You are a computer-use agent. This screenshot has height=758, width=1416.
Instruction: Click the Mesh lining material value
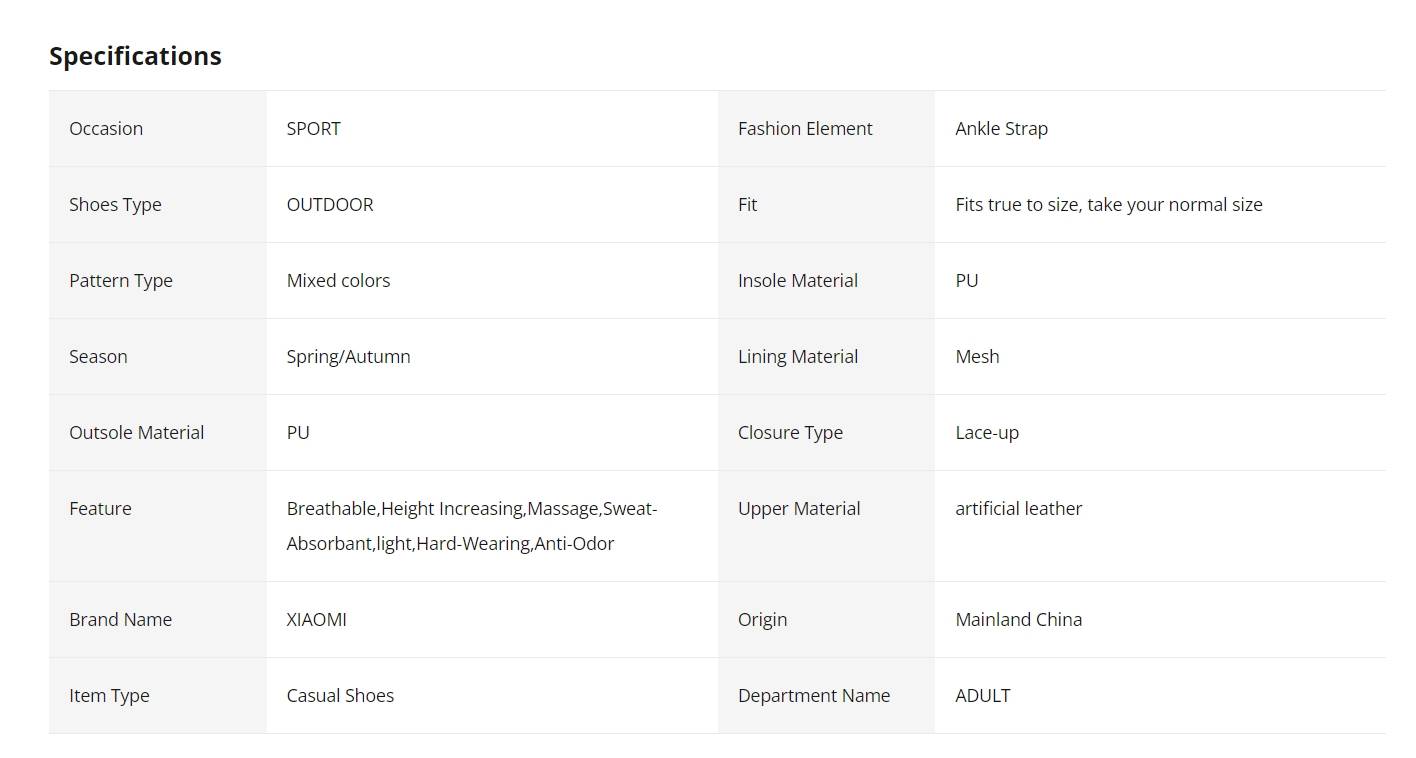977,357
